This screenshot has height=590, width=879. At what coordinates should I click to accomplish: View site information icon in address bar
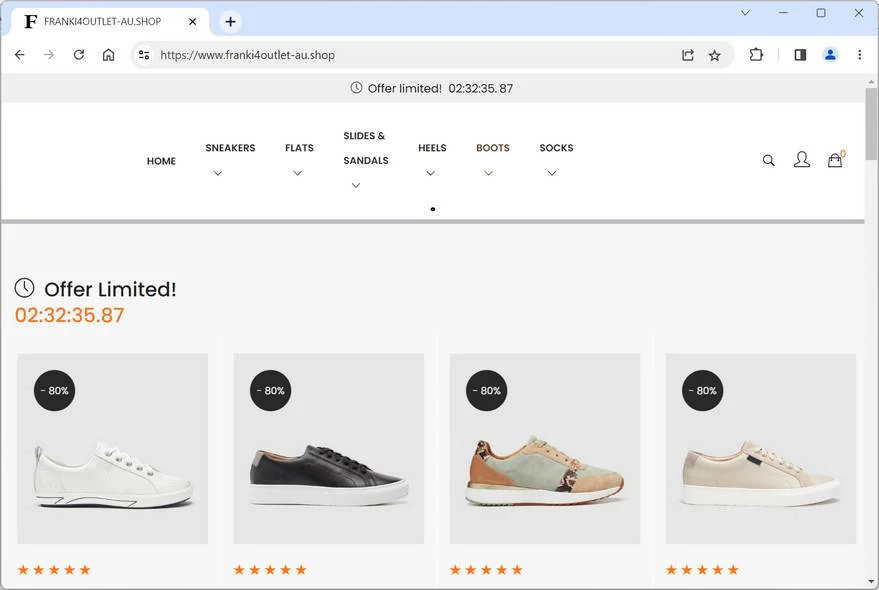pyautogui.click(x=144, y=55)
